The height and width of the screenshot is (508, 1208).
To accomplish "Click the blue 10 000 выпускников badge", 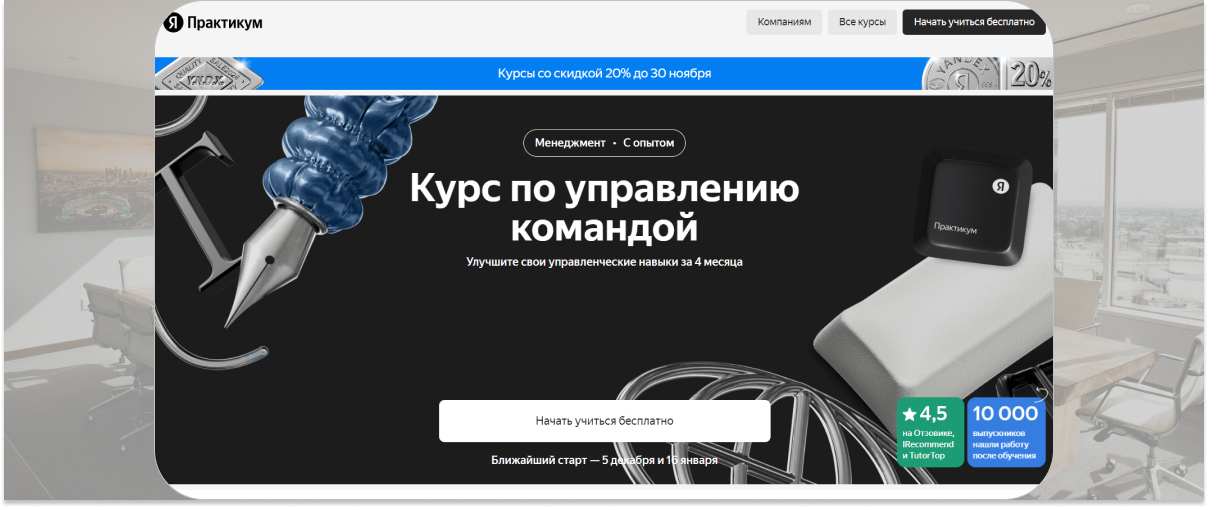I will (x=1006, y=433).
